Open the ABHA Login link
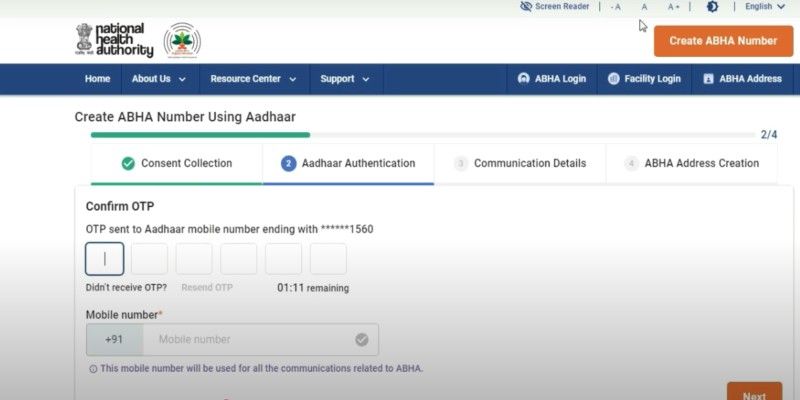 (x=552, y=79)
